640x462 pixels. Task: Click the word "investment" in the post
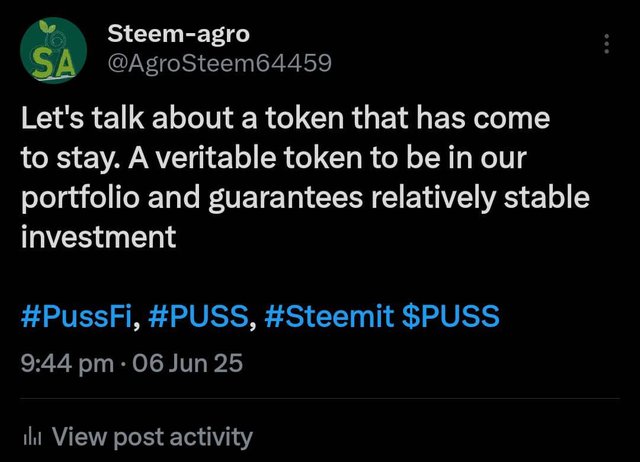coord(98,237)
